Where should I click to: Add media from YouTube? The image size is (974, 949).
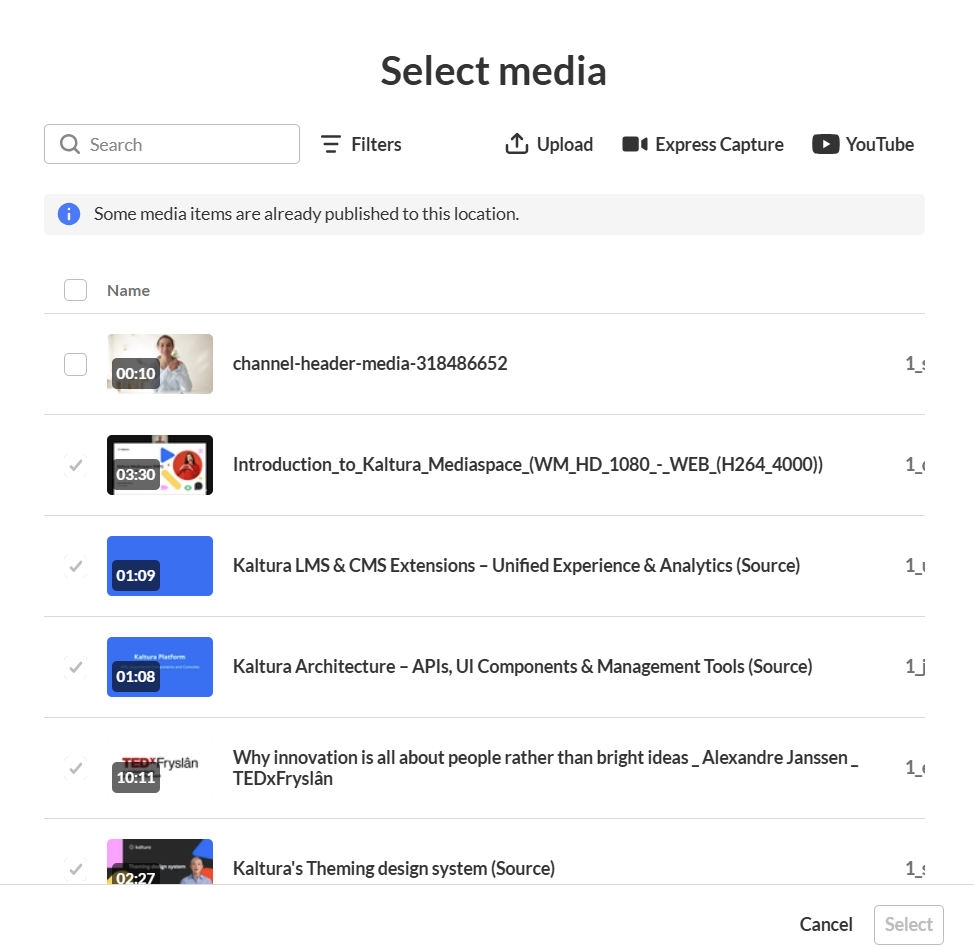click(863, 144)
